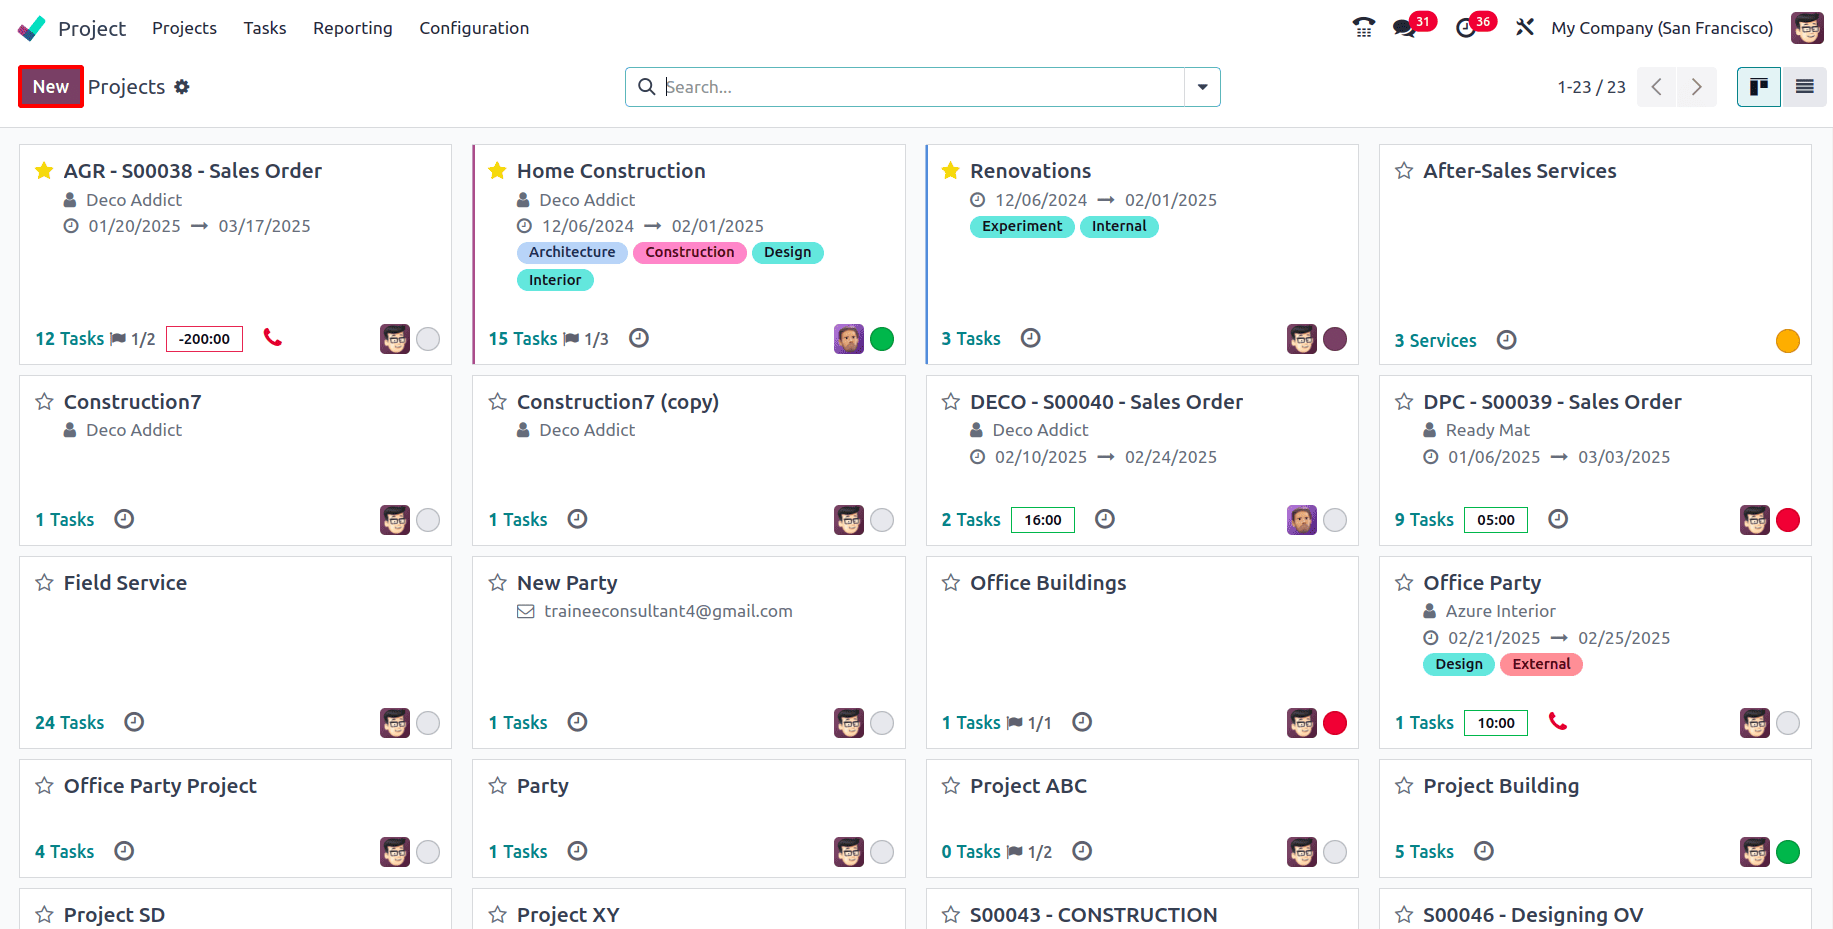Open the Tasks menu

(x=265, y=28)
